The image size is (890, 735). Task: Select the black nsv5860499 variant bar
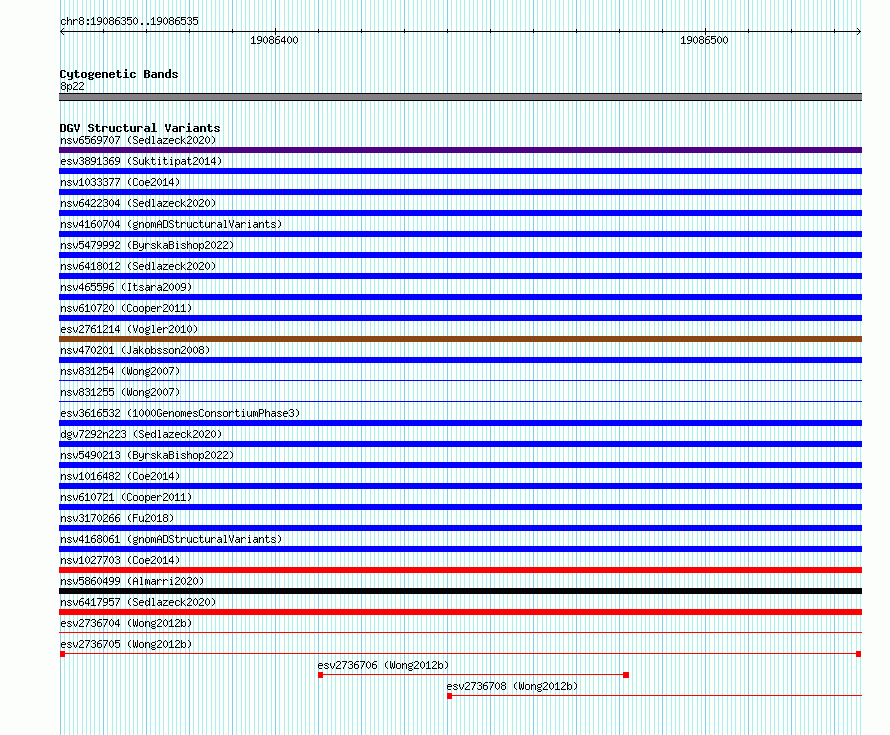pos(460,591)
